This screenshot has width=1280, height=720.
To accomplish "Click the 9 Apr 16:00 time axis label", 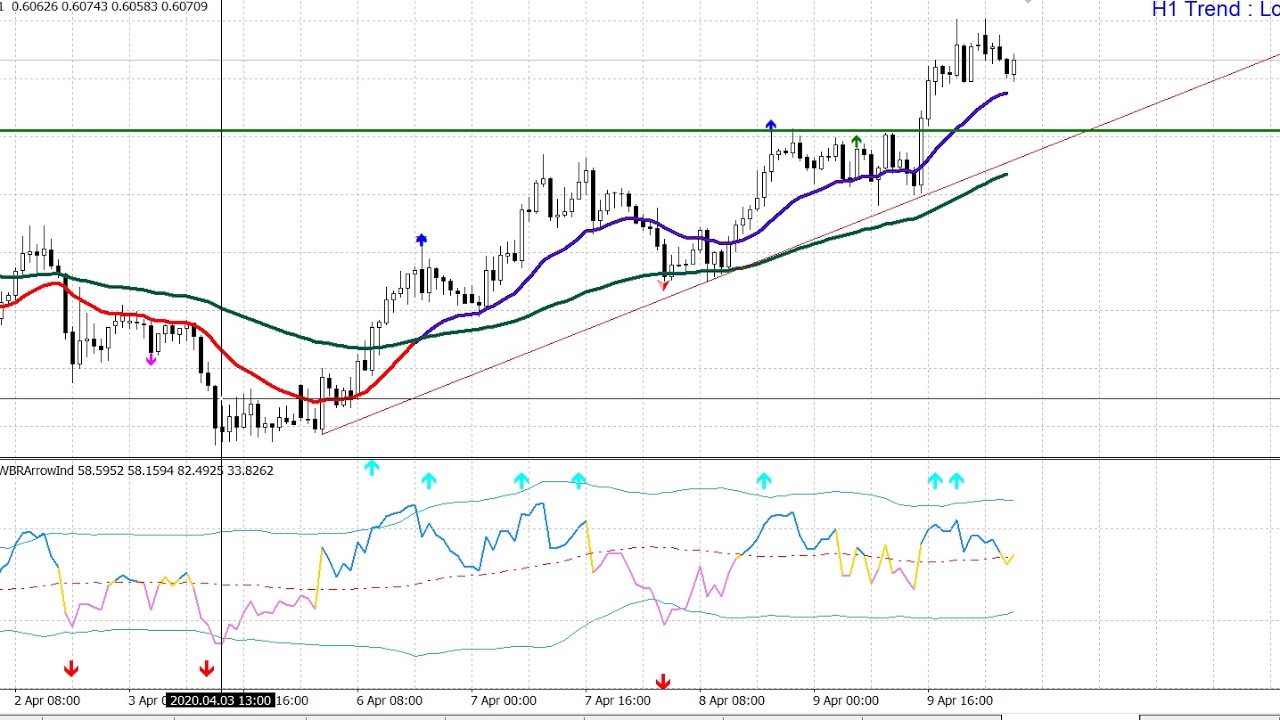I will (x=960, y=700).
